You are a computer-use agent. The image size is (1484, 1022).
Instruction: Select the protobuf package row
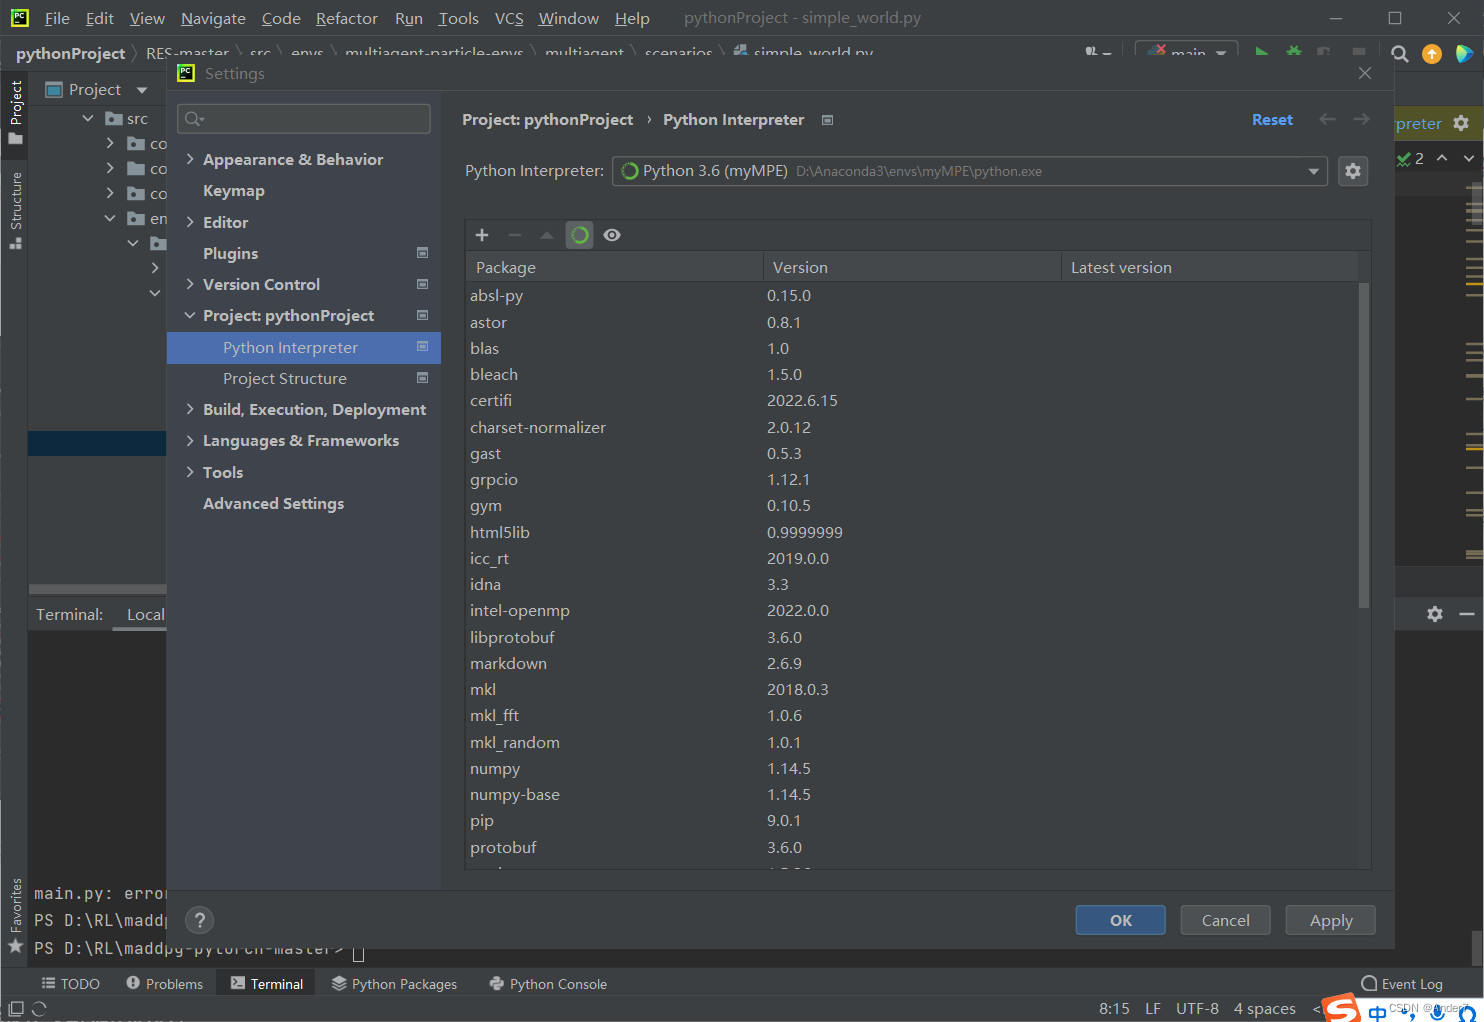coord(912,847)
